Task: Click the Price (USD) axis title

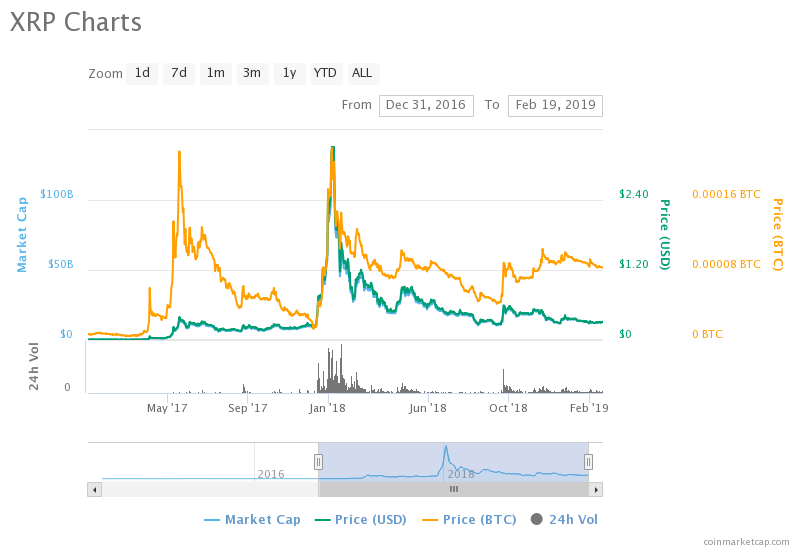Action: (x=664, y=235)
